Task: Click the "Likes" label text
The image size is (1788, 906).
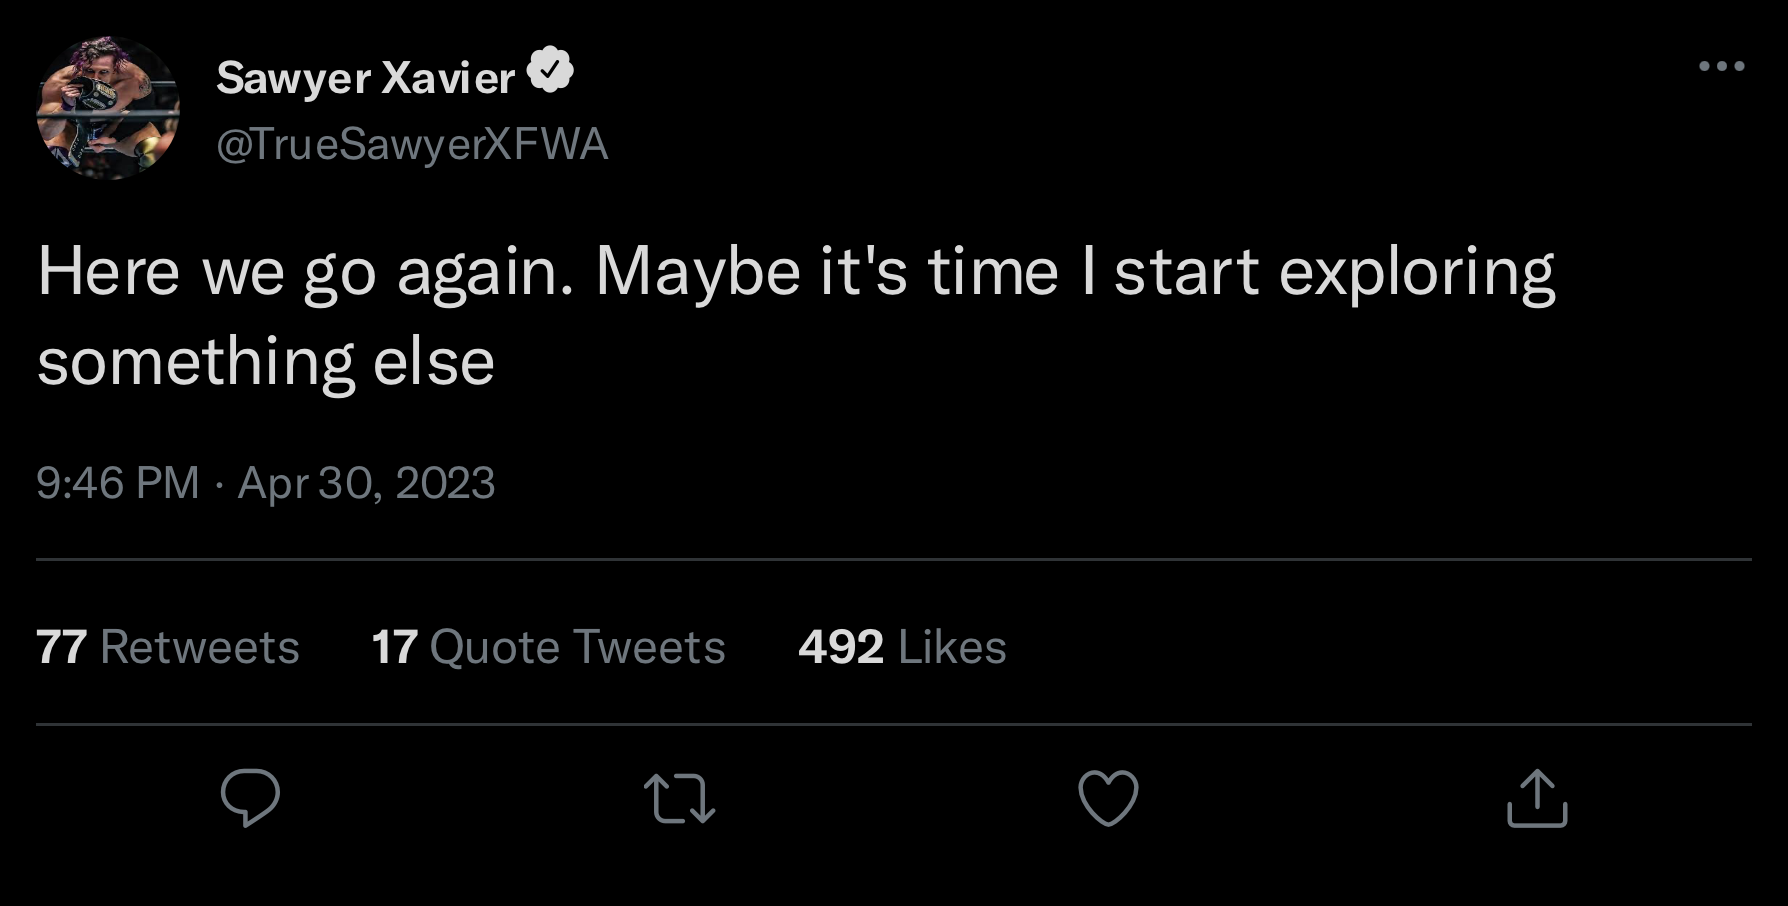Action: pos(952,647)
